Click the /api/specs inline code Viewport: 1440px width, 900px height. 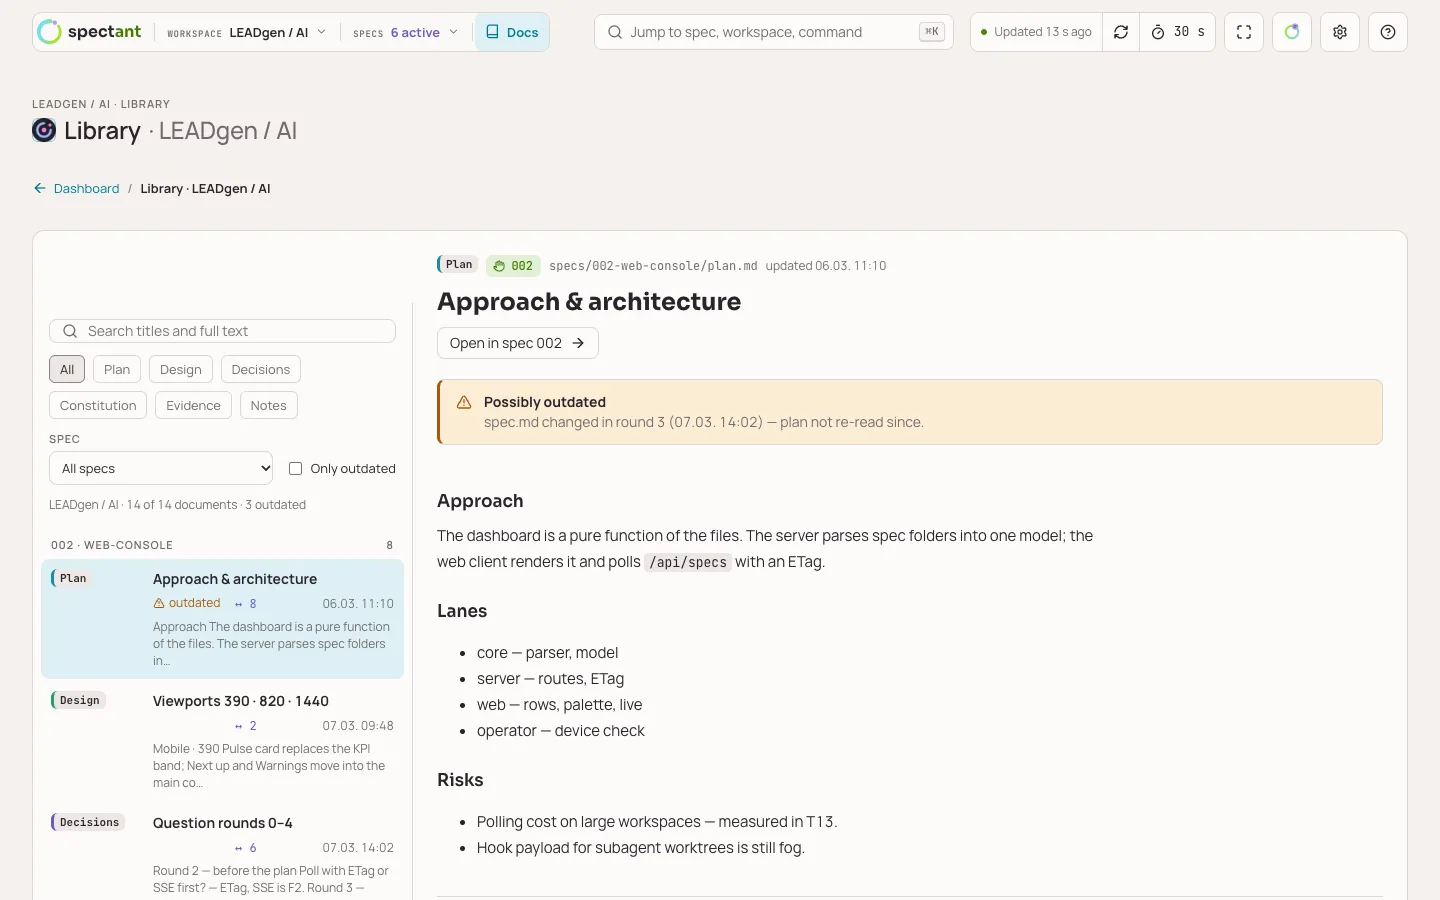click(x=688, y=562)
